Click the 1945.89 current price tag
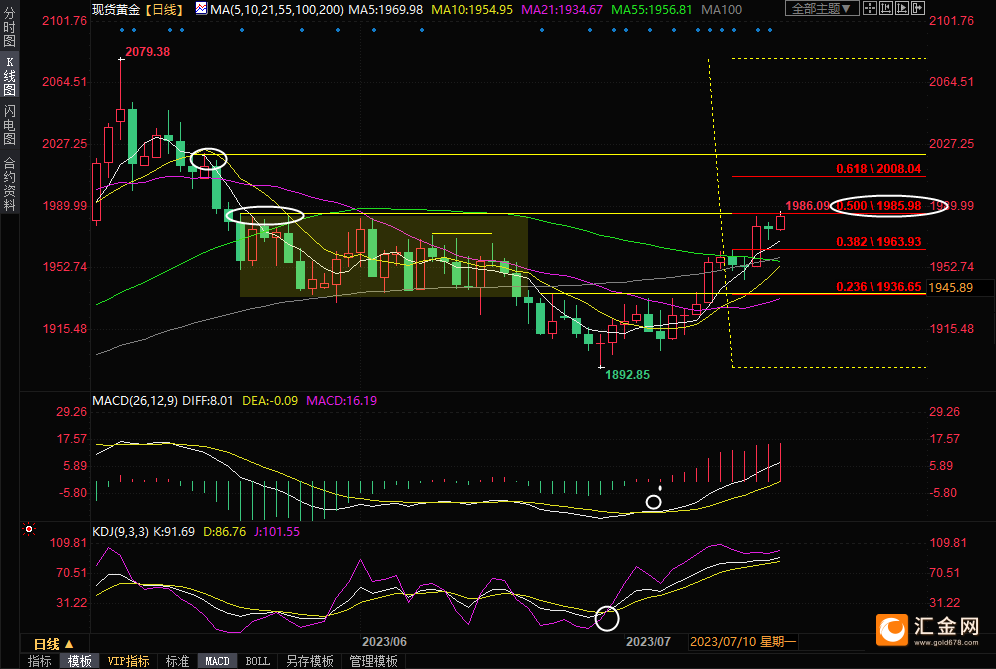Image resolution: width=996 pixels, height=669 pixels. (950, 288)
